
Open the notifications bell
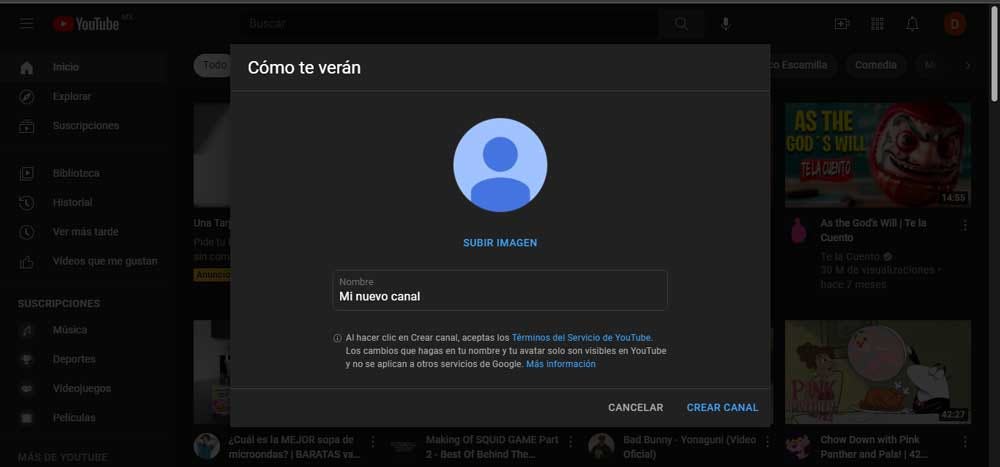(912, 23)
